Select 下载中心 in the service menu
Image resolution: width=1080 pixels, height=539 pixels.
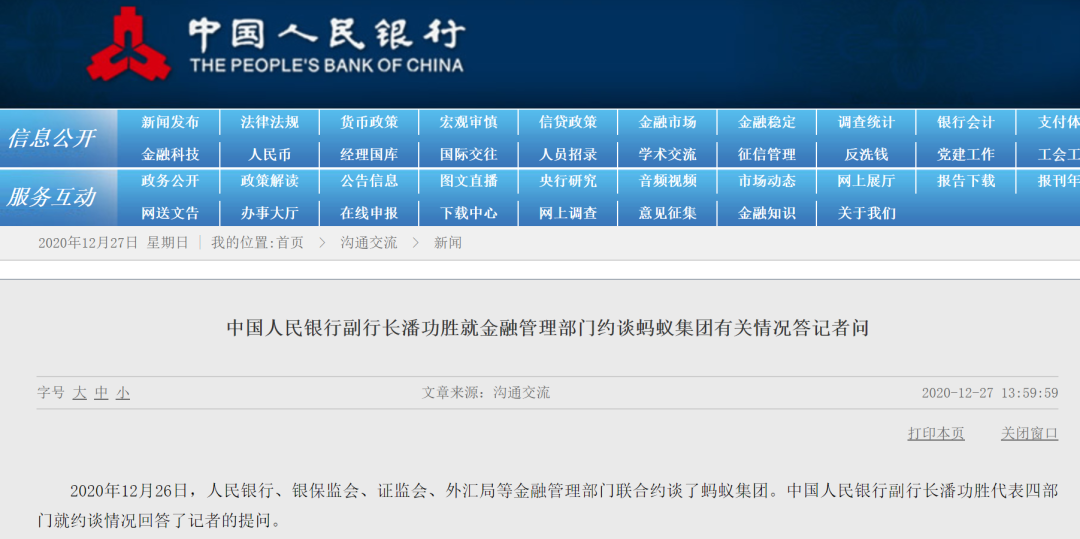[x=468, y=213]
